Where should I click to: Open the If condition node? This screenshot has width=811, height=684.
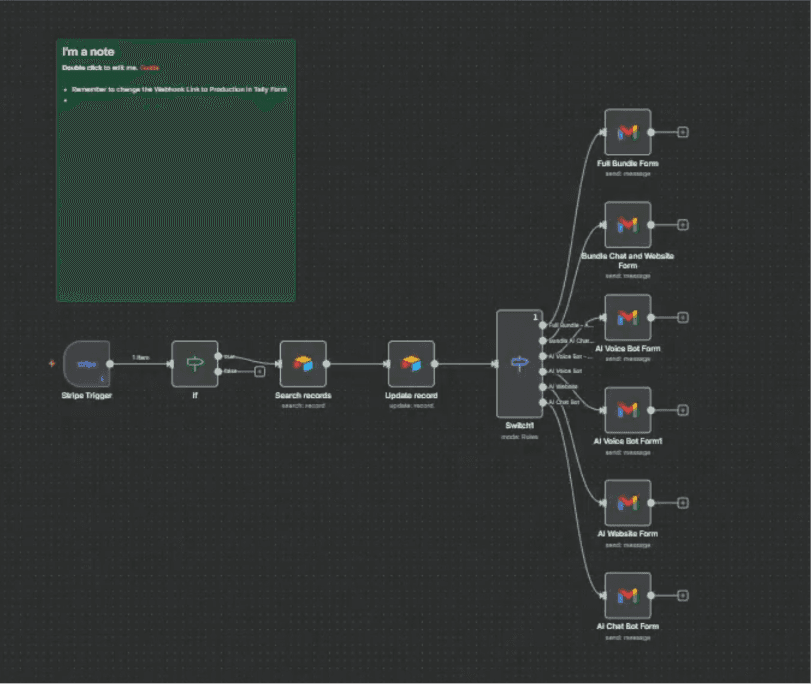[x=194, y=364]
